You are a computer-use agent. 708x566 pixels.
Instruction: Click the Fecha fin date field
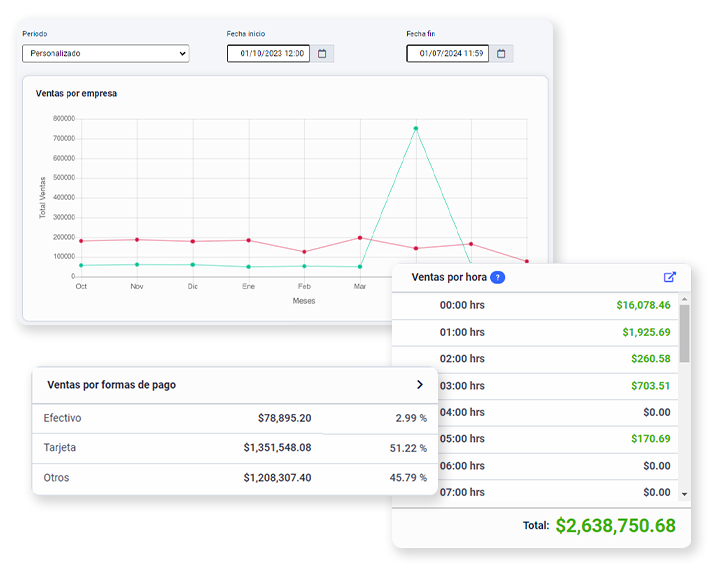pos(447,53)
